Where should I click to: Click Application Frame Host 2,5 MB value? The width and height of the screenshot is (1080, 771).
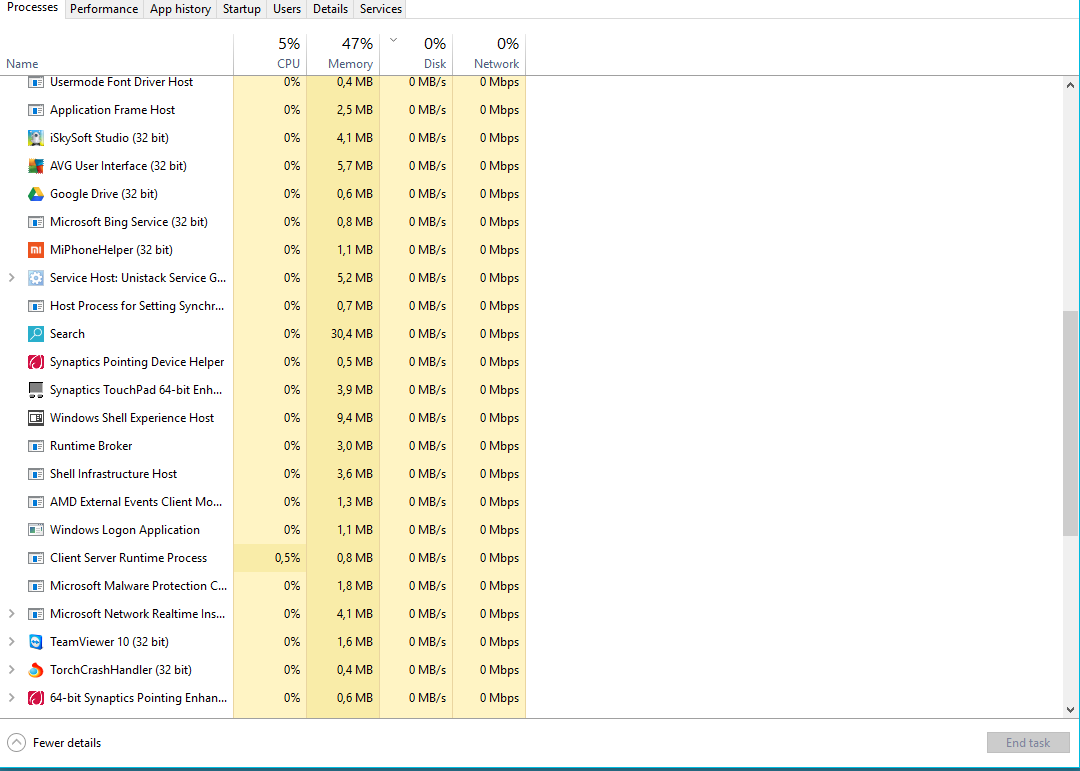pos(355,110)
